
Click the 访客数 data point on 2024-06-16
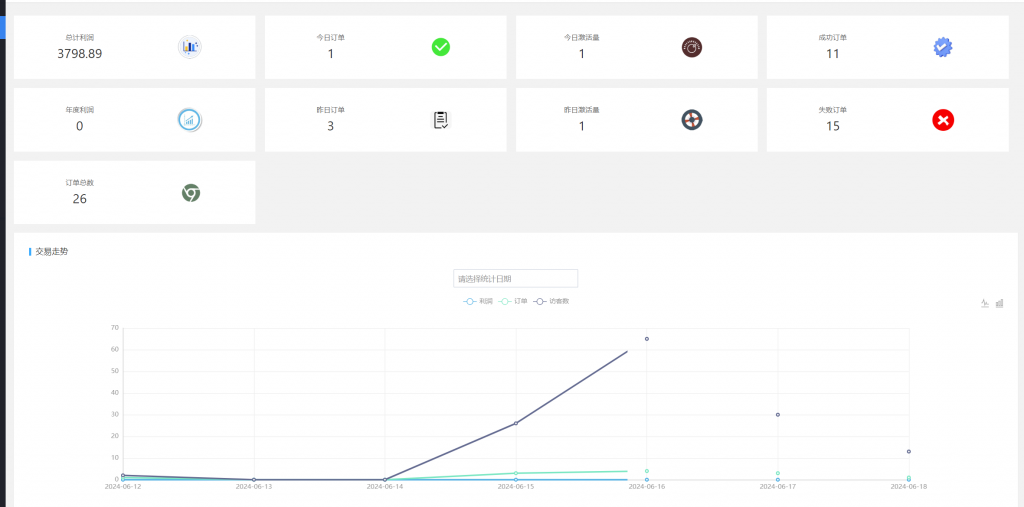[x=647, y=339]
